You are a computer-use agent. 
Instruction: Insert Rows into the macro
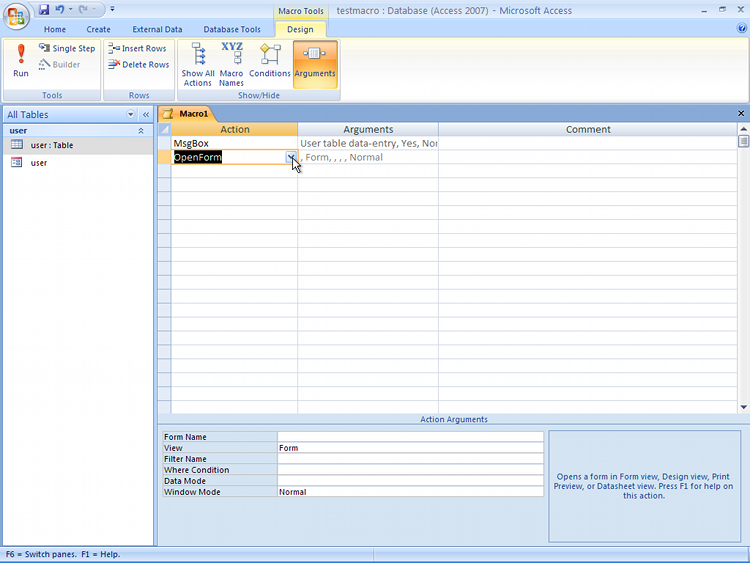tap(137, 48)
